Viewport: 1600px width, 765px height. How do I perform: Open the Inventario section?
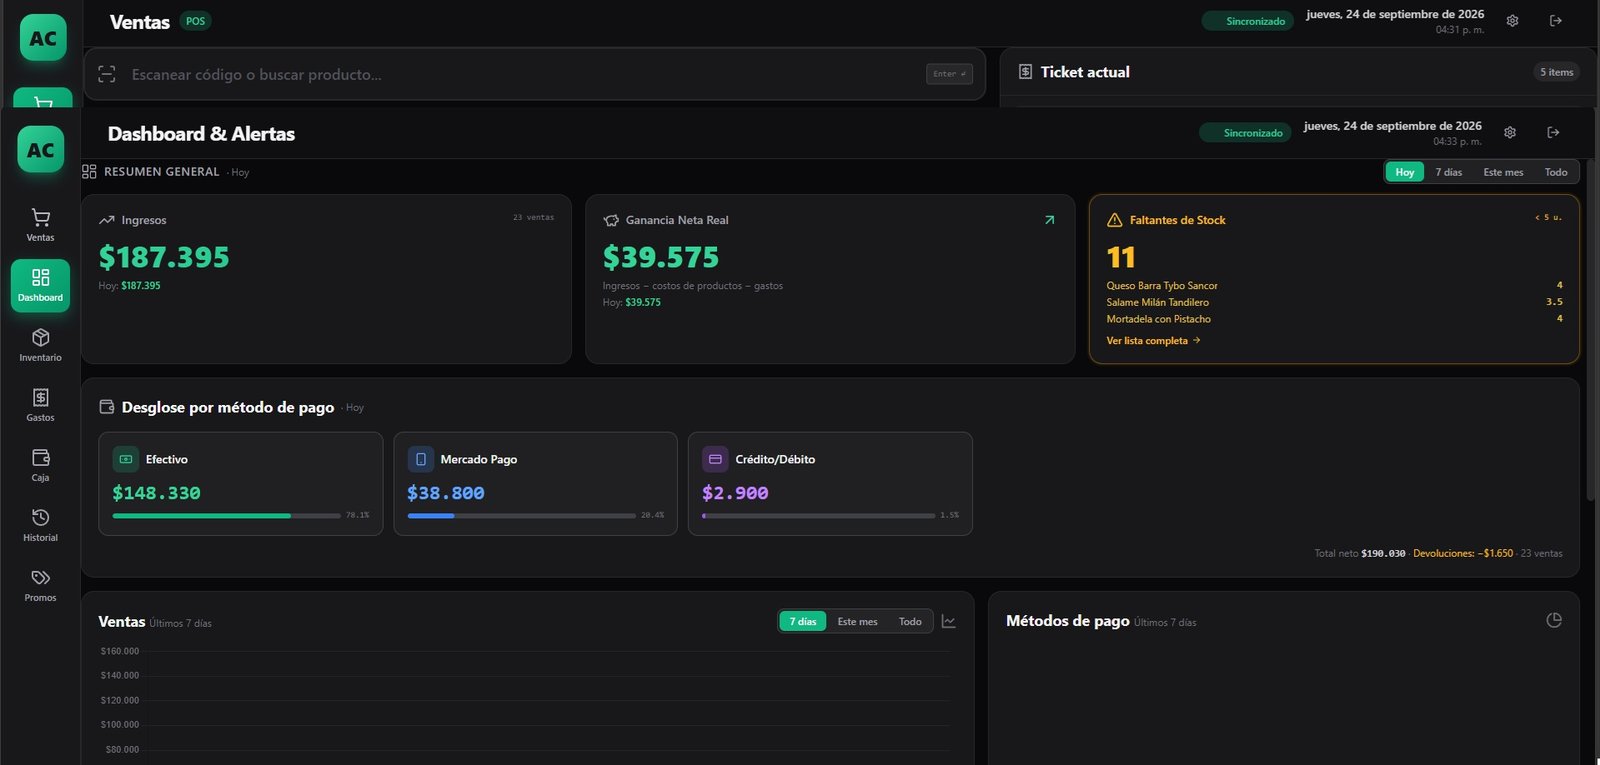coord(40,345)
